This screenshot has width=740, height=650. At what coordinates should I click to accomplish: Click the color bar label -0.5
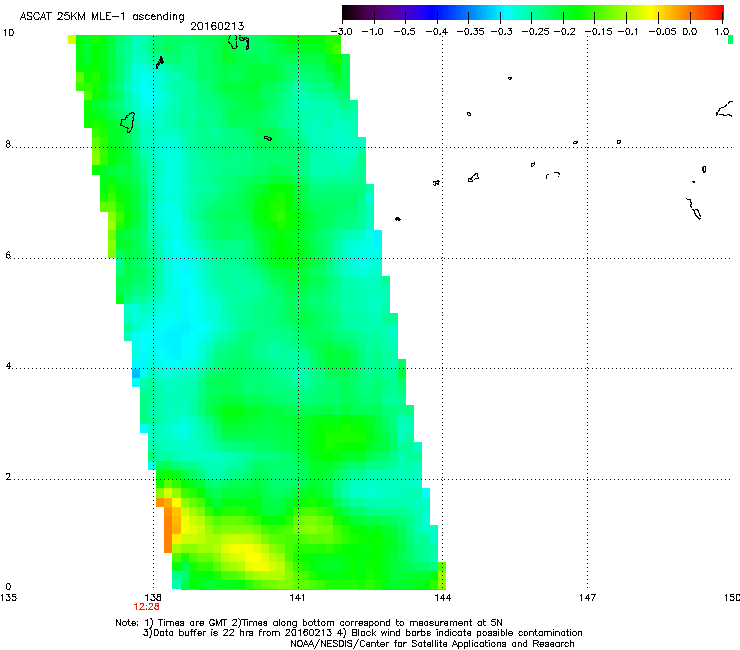(x=404, y=32)
